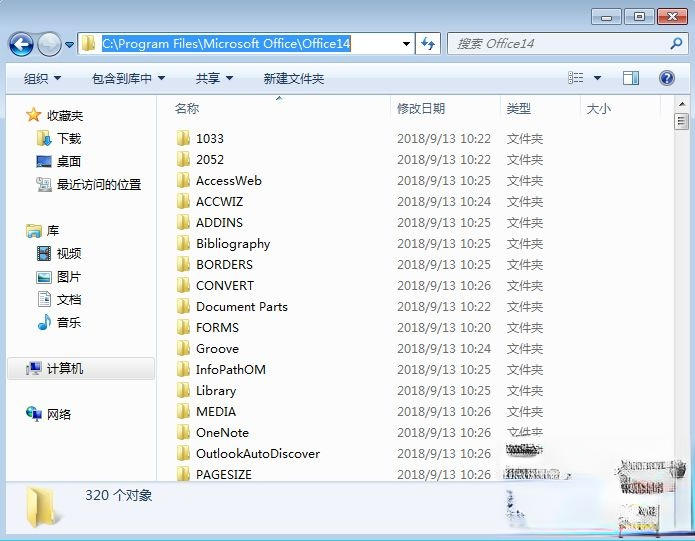Expand the view options dropdown arrow
This screenshot has height=541, width=695.
[x=597, y=78]
